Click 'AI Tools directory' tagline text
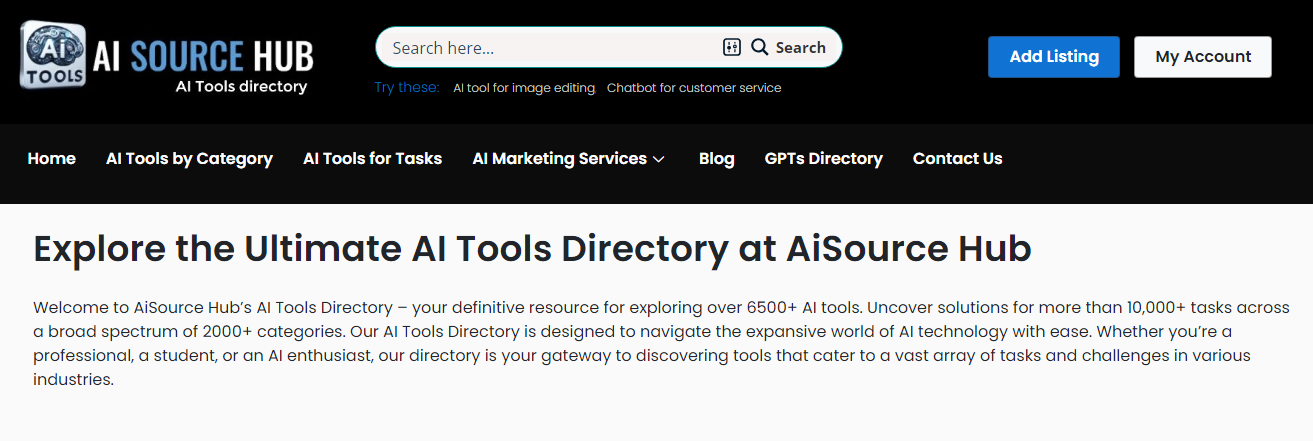The image size is (1313, 441). pyautogui.click(x=241, y=87)
